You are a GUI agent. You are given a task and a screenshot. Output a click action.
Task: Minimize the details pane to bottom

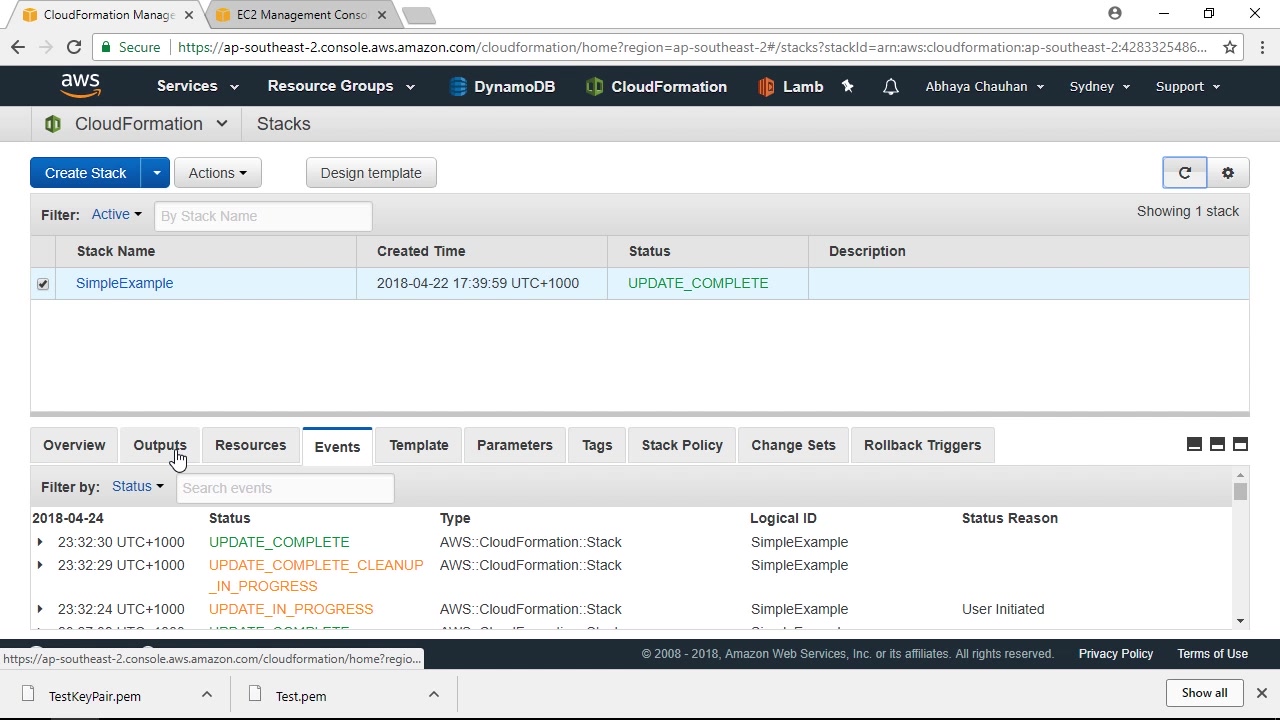pyautogui.click(x=1194, y=445)
